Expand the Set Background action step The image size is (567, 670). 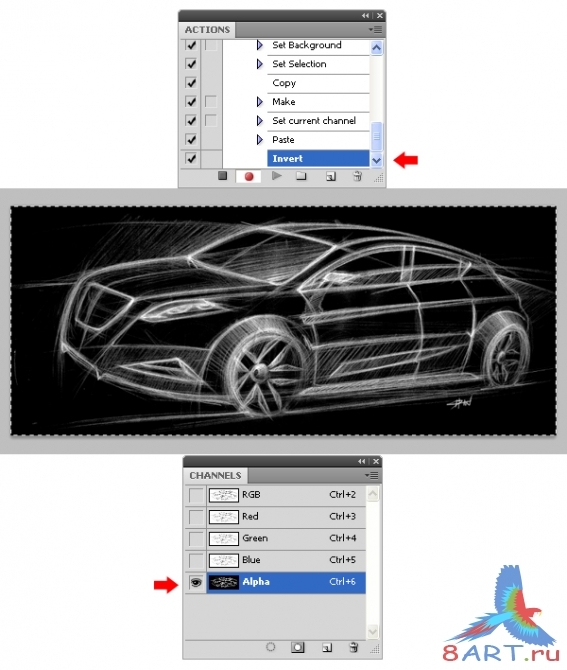[259, 45]
